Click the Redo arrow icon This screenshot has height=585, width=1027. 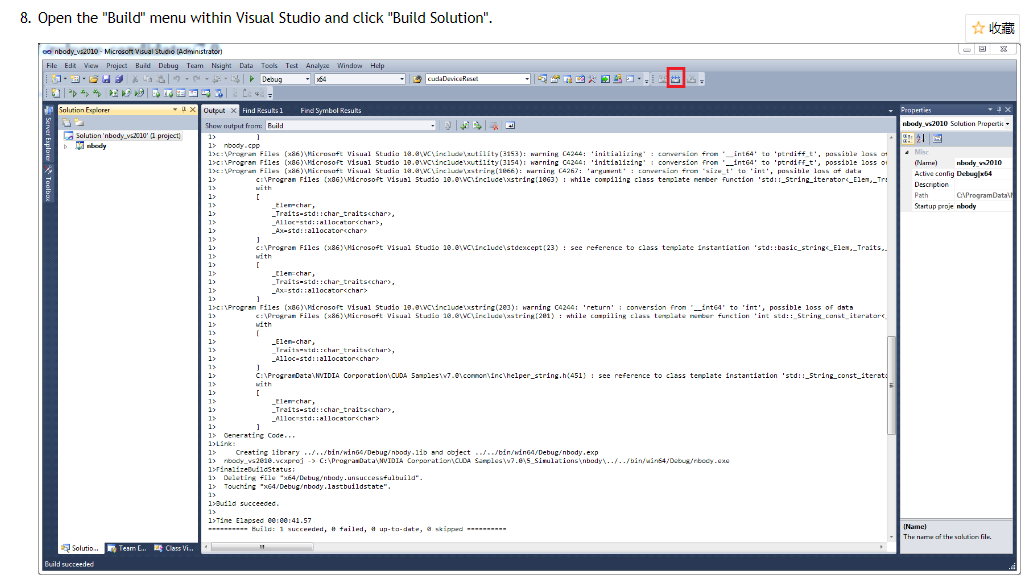pyautogui.click(x=196, y=79)
